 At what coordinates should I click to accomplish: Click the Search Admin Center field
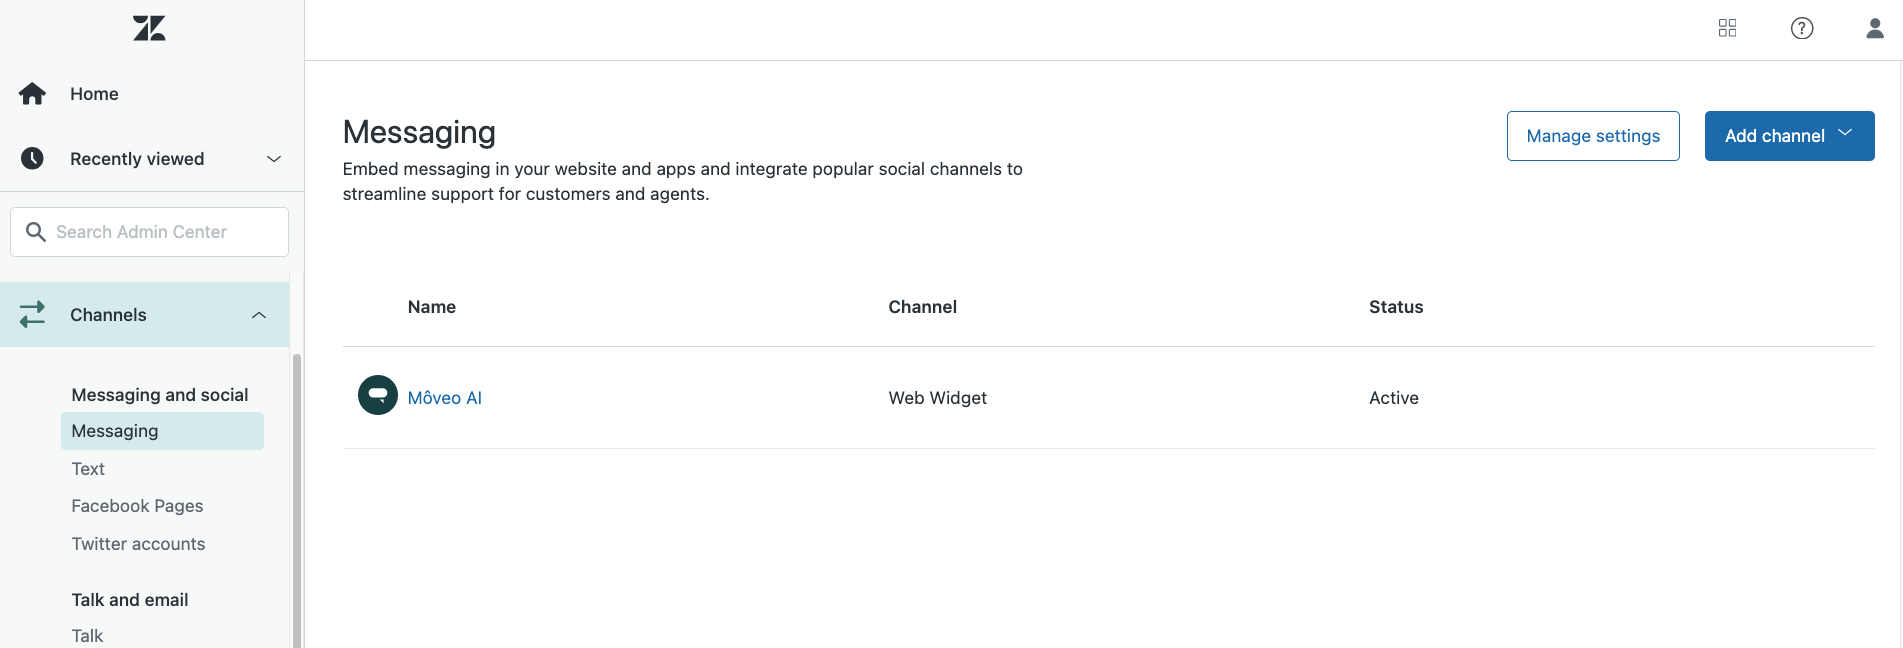click(160, 232)
